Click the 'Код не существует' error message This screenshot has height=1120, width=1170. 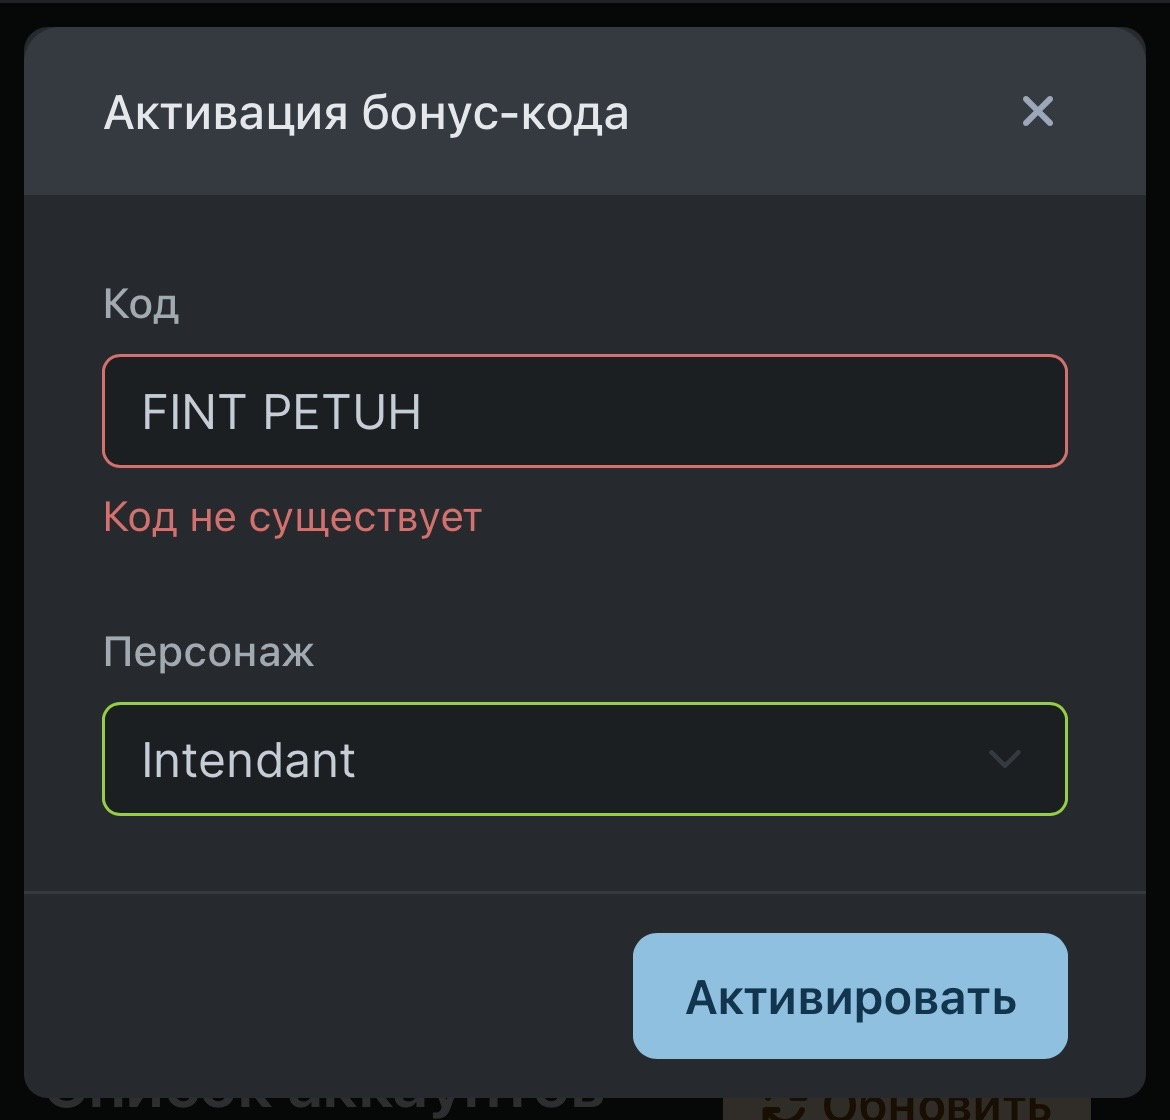292,518
